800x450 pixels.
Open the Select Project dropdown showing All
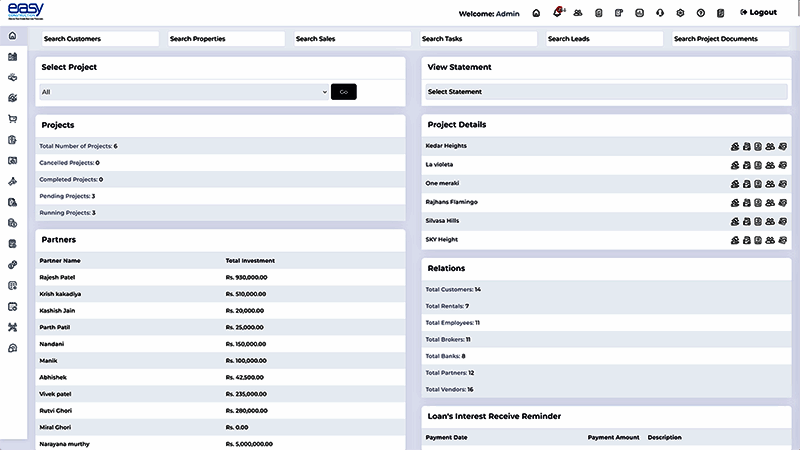point(184,92)
